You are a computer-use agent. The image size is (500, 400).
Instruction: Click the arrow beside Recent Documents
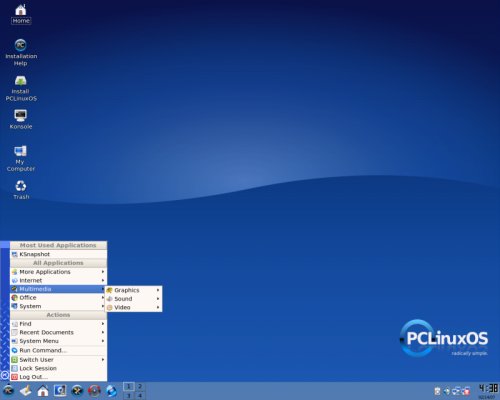point(103,332)
